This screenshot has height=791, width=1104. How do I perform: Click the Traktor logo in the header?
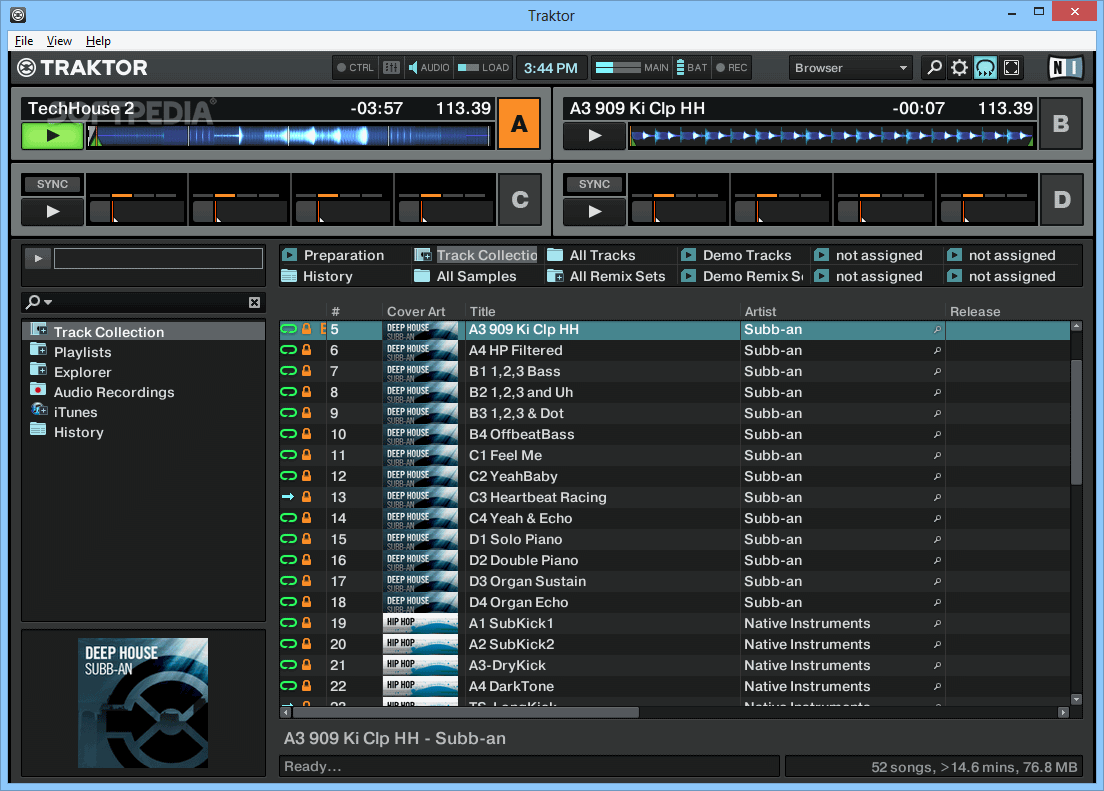[x=82, y=68]
